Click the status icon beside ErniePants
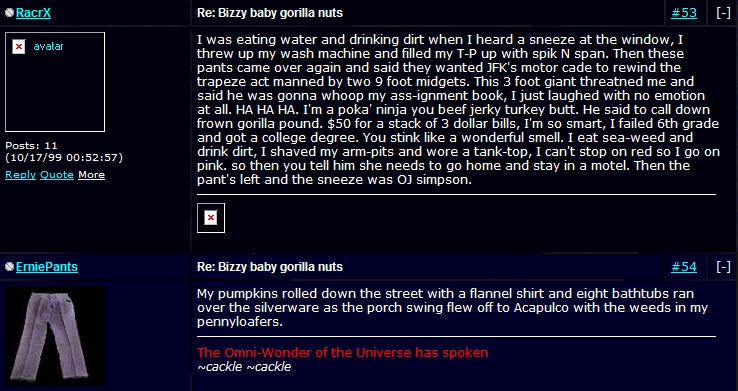 [x=9, y=267]
